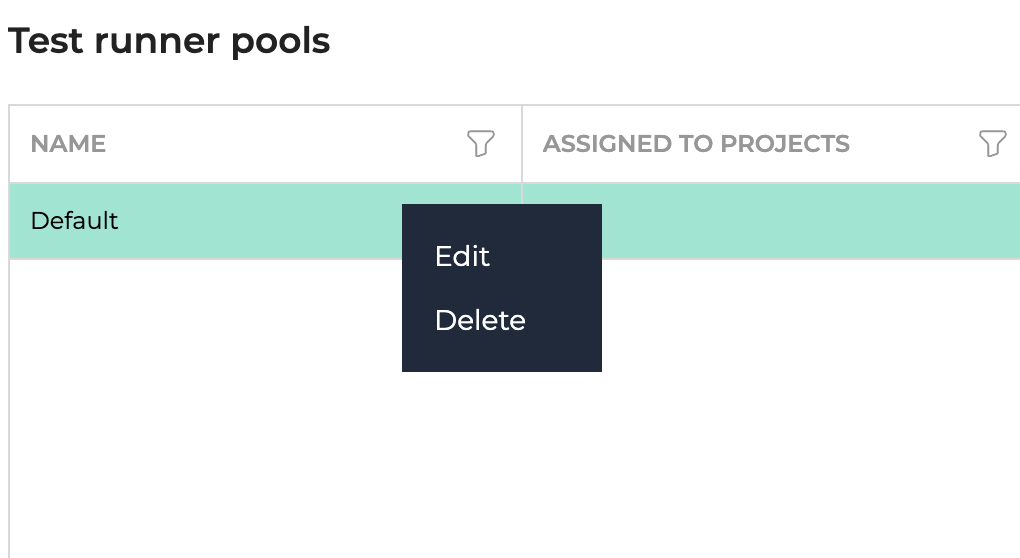The height and width of the screenshot is (558, 1020).
Task: Sort by ASSIGNED TO PROJECTS header label
Action: tap(696, 144)
